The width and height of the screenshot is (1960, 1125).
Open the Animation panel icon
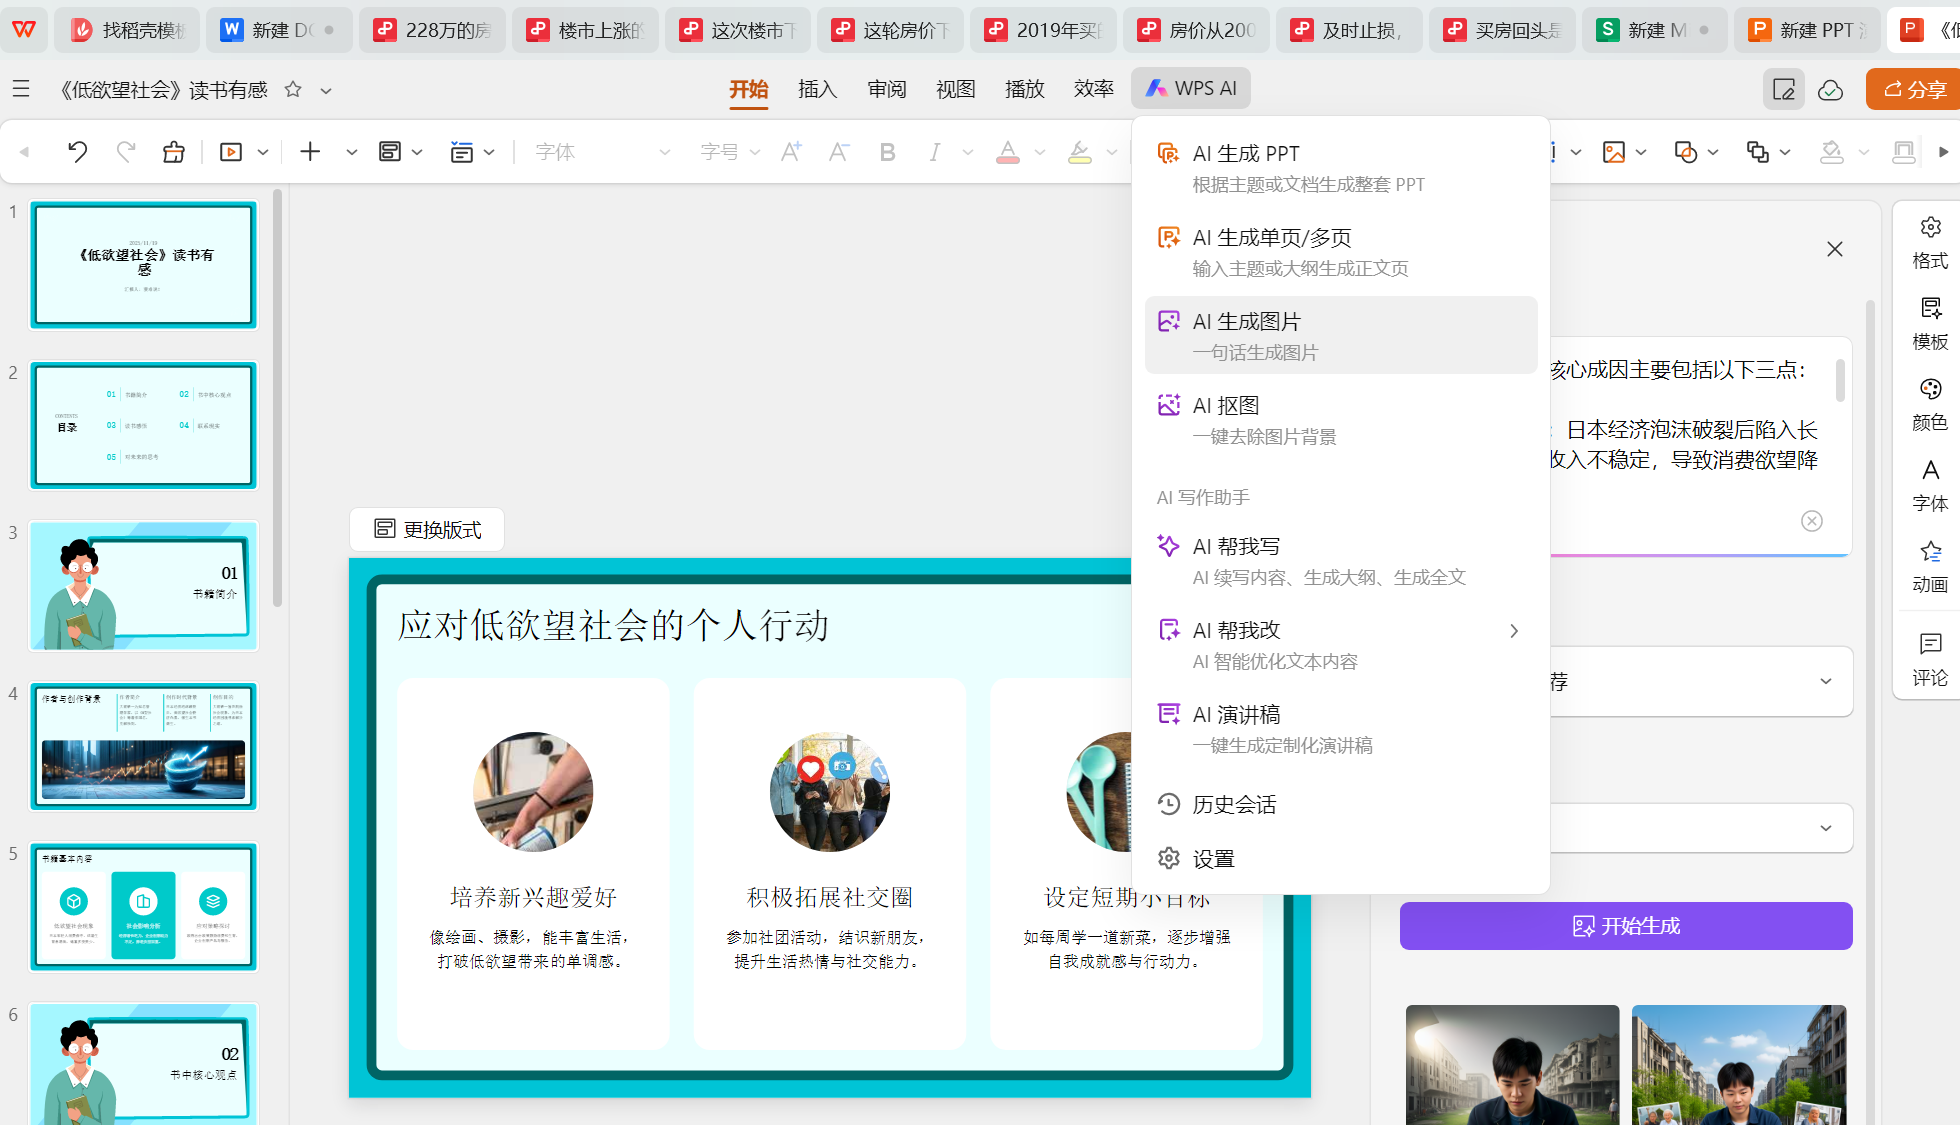(1929, 566)
